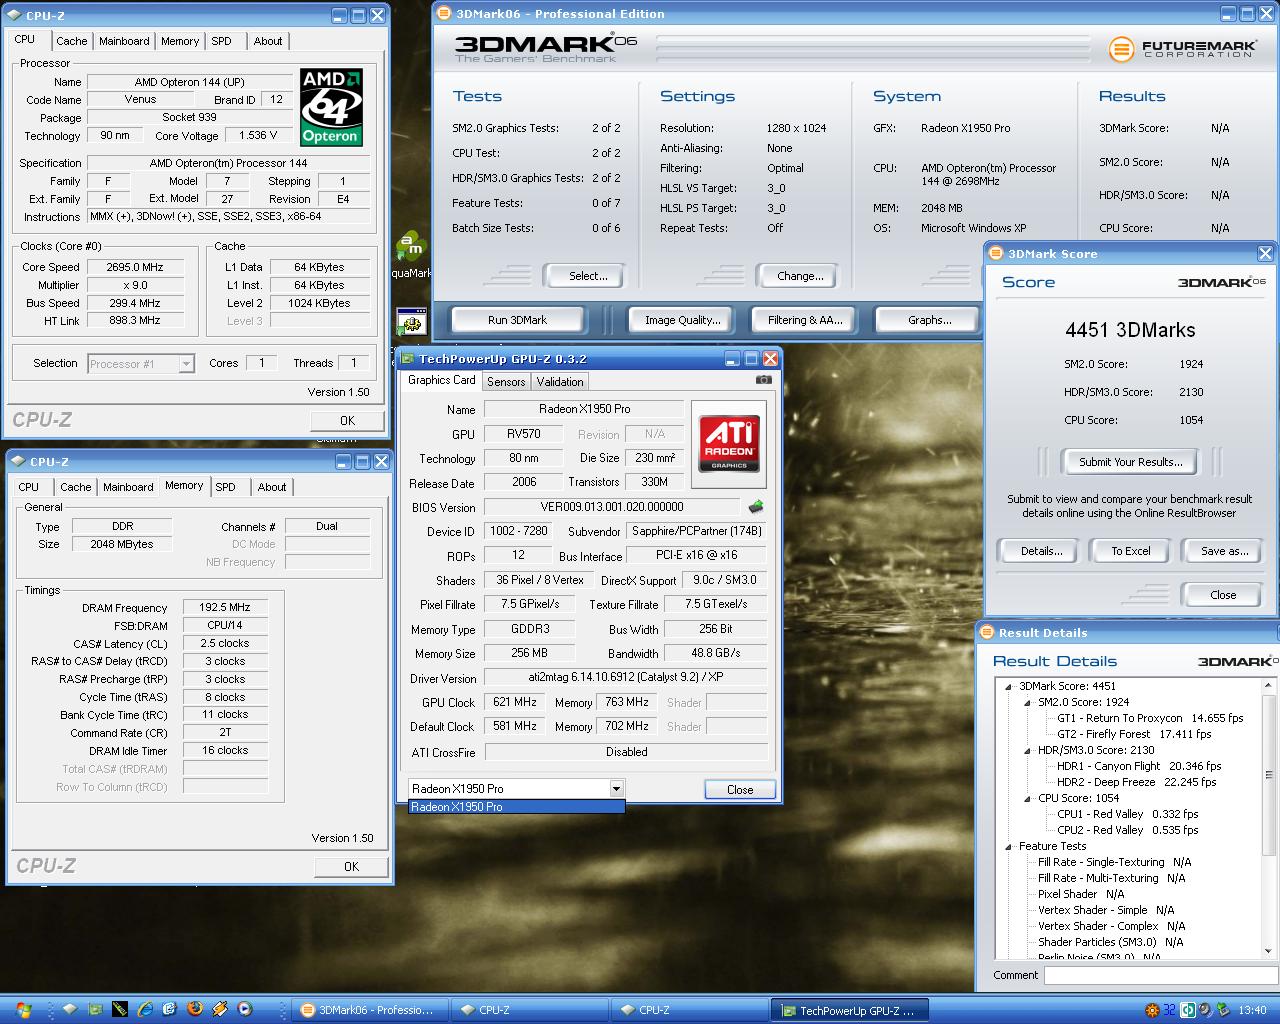This screenshot has width=1280, height=1024.
Task: Collapse the Feature Tests tree node
Action: 1009,846
